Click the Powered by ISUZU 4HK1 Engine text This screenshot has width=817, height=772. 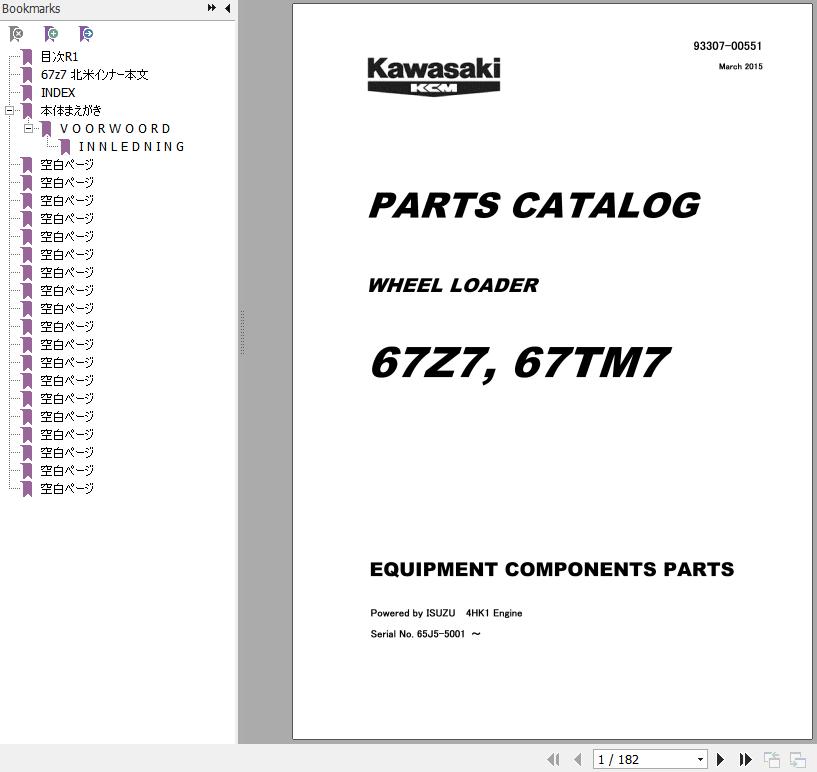coord(446,613)
